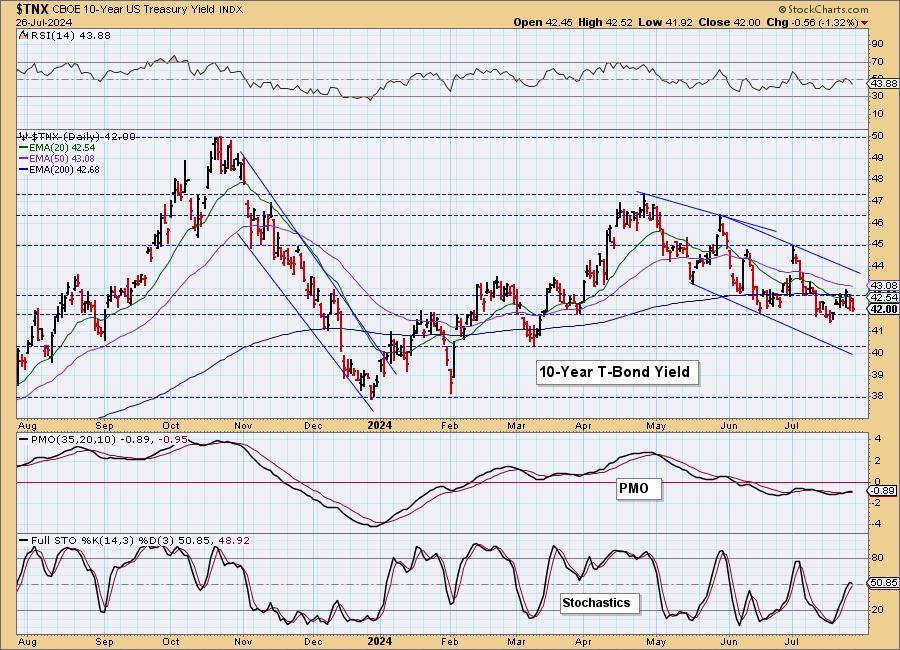Click the High 42.52 value
The image size is (900, 650).
tap(605, 22)
